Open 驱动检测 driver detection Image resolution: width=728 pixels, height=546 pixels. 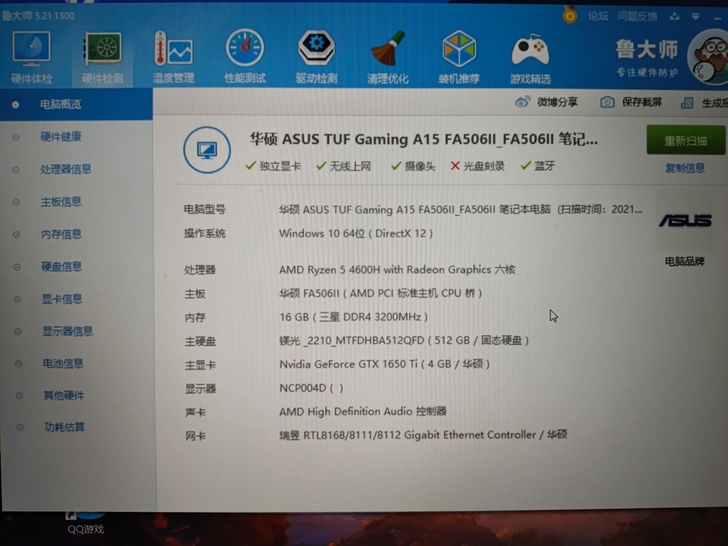click(x=316, y=58)
